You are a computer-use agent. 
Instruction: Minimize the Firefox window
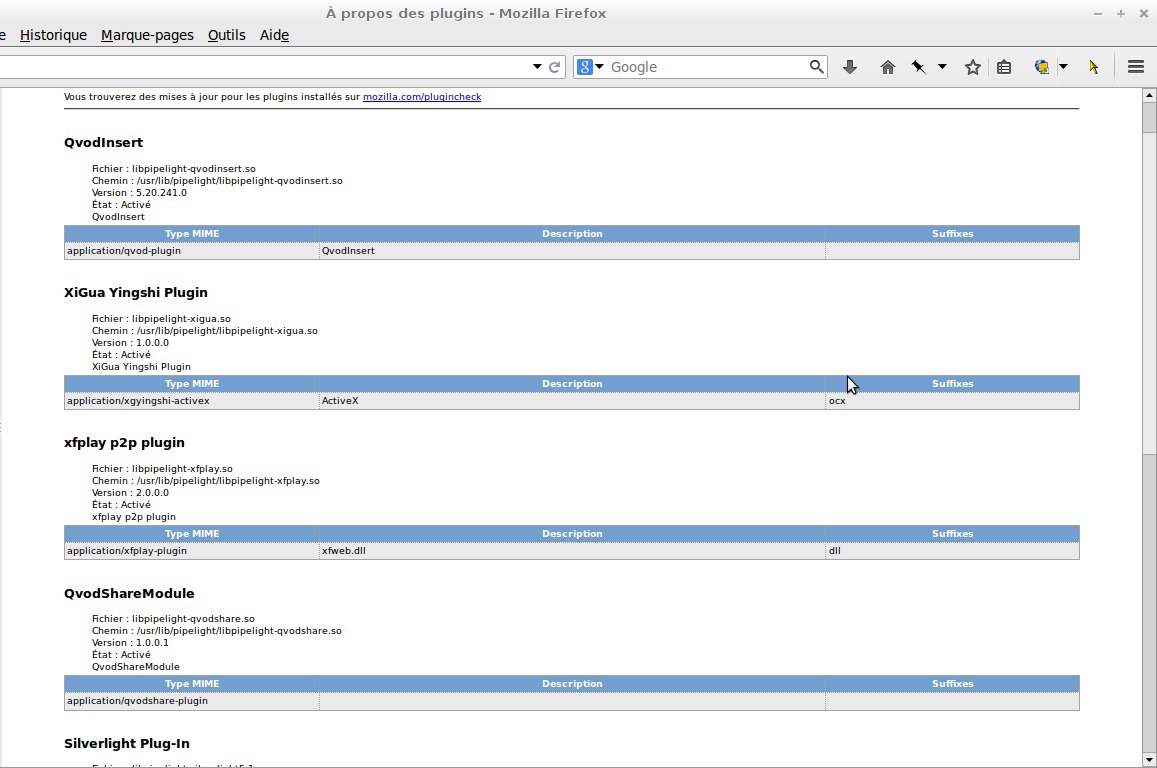[x=1098, y=13]
